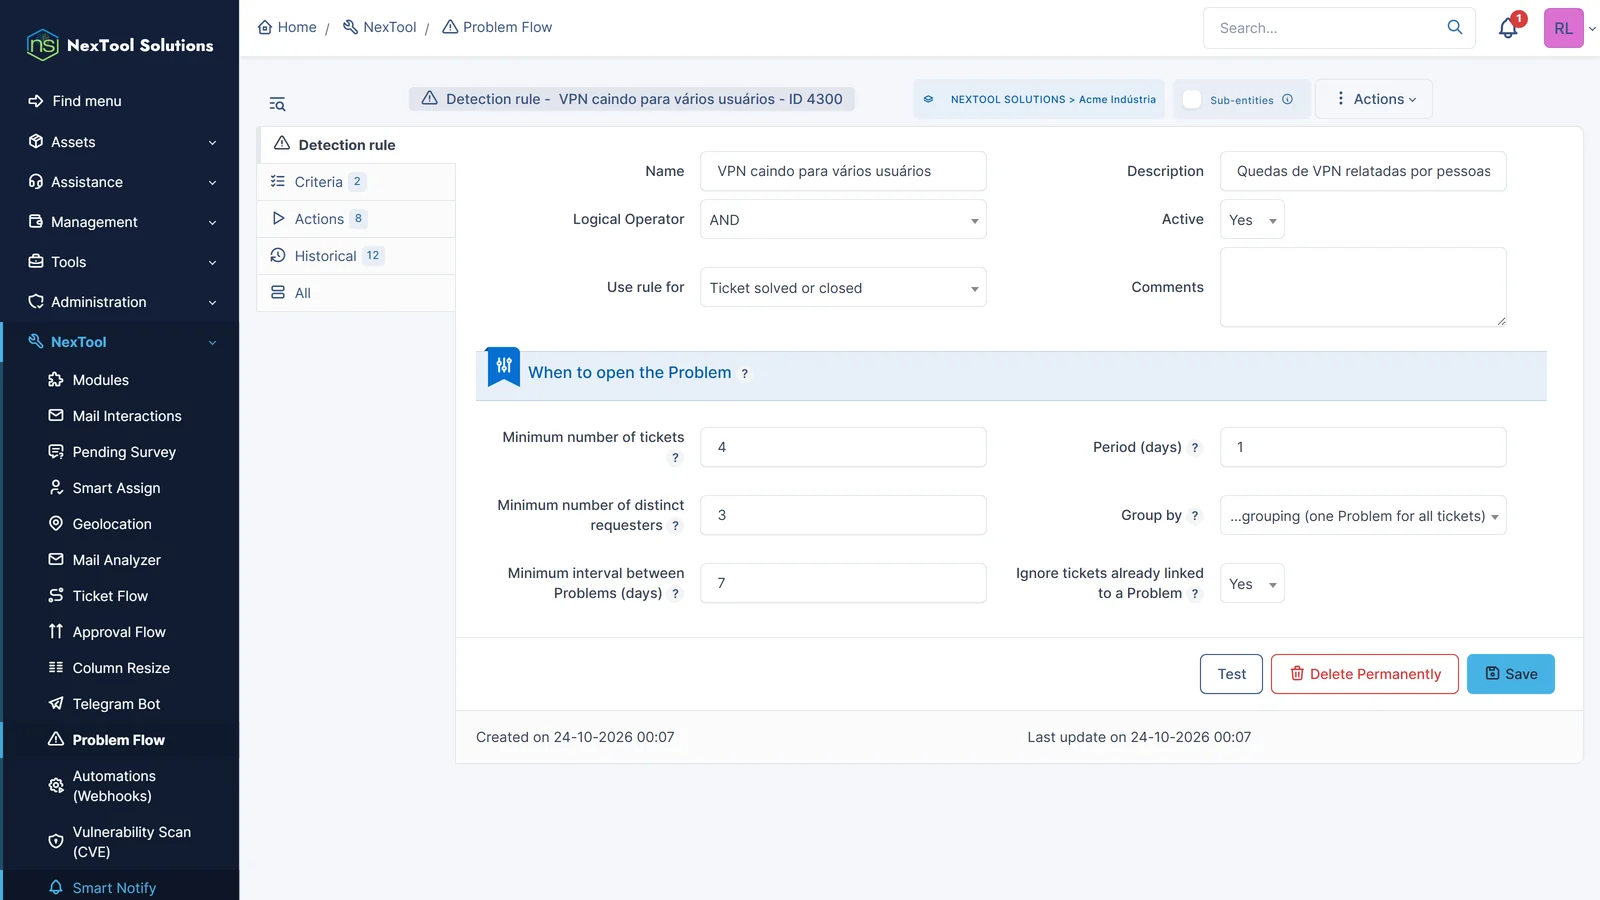
Task: Open Telegram Bot in the sidebar
Action: click(116, 704)
